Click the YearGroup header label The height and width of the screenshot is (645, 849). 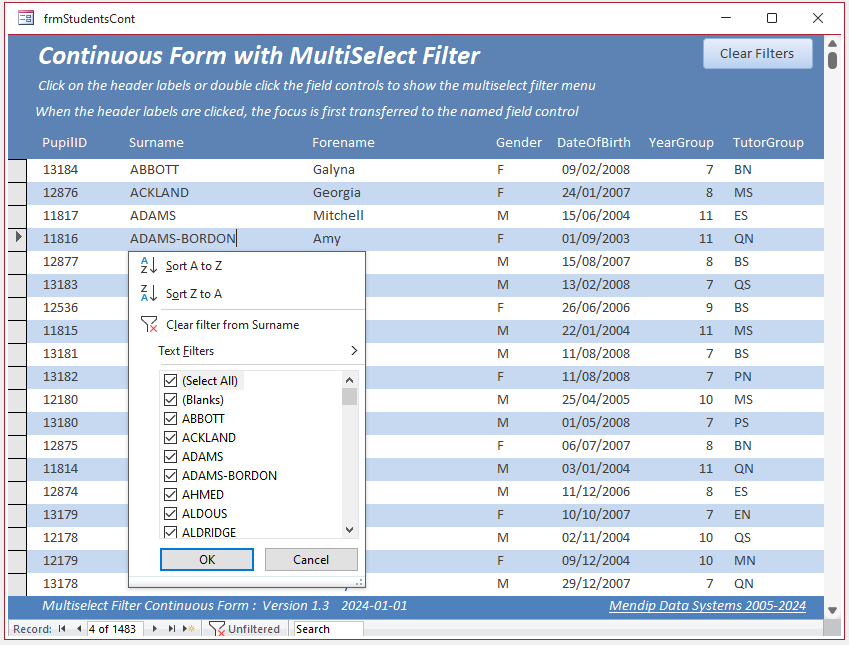pyautogui.click(x=681, y=142)
